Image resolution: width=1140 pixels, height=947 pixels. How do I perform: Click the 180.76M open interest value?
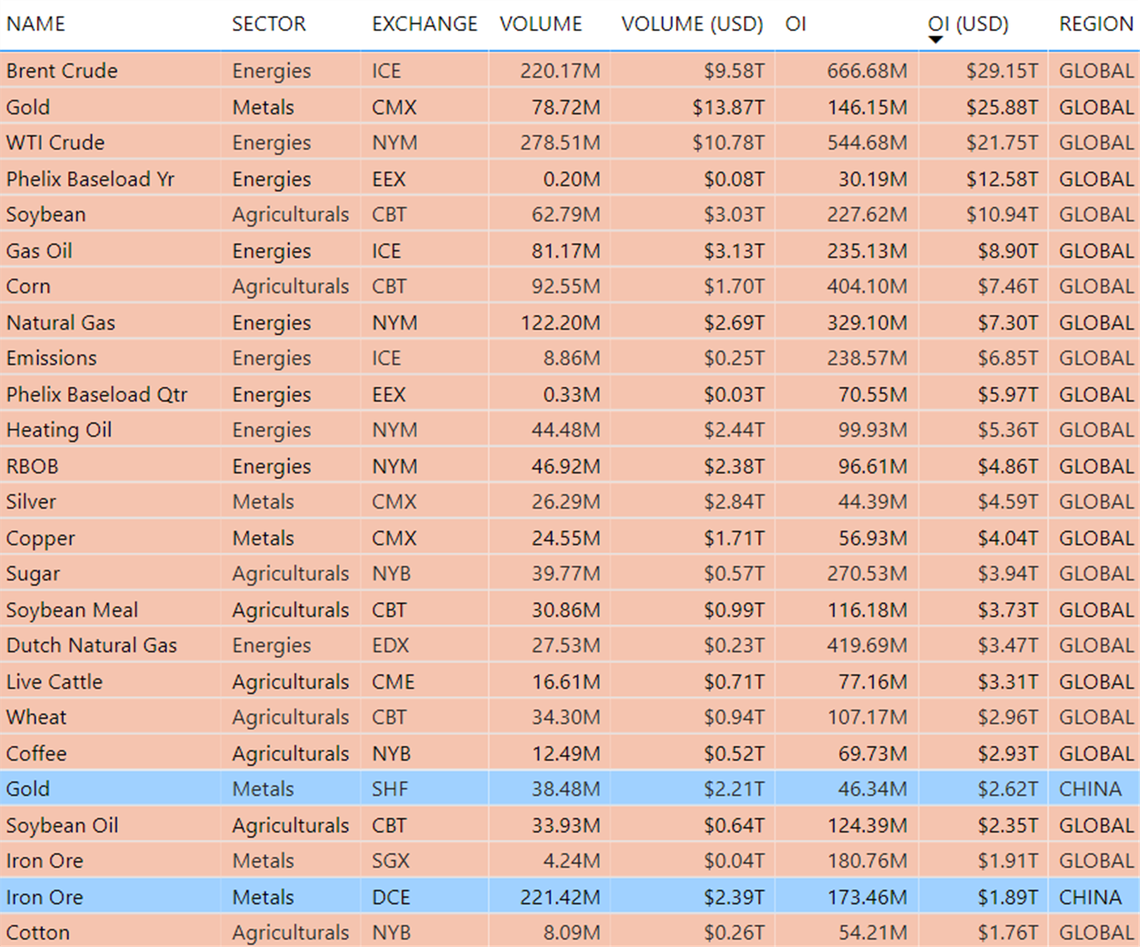[x=867, y=861]
